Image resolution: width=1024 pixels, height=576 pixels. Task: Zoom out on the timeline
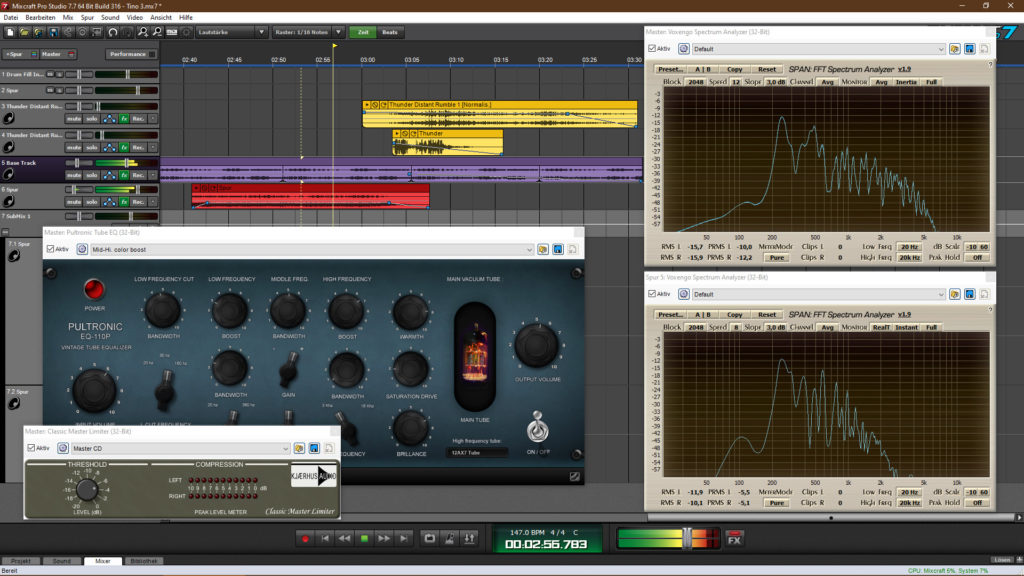(157, 32)
